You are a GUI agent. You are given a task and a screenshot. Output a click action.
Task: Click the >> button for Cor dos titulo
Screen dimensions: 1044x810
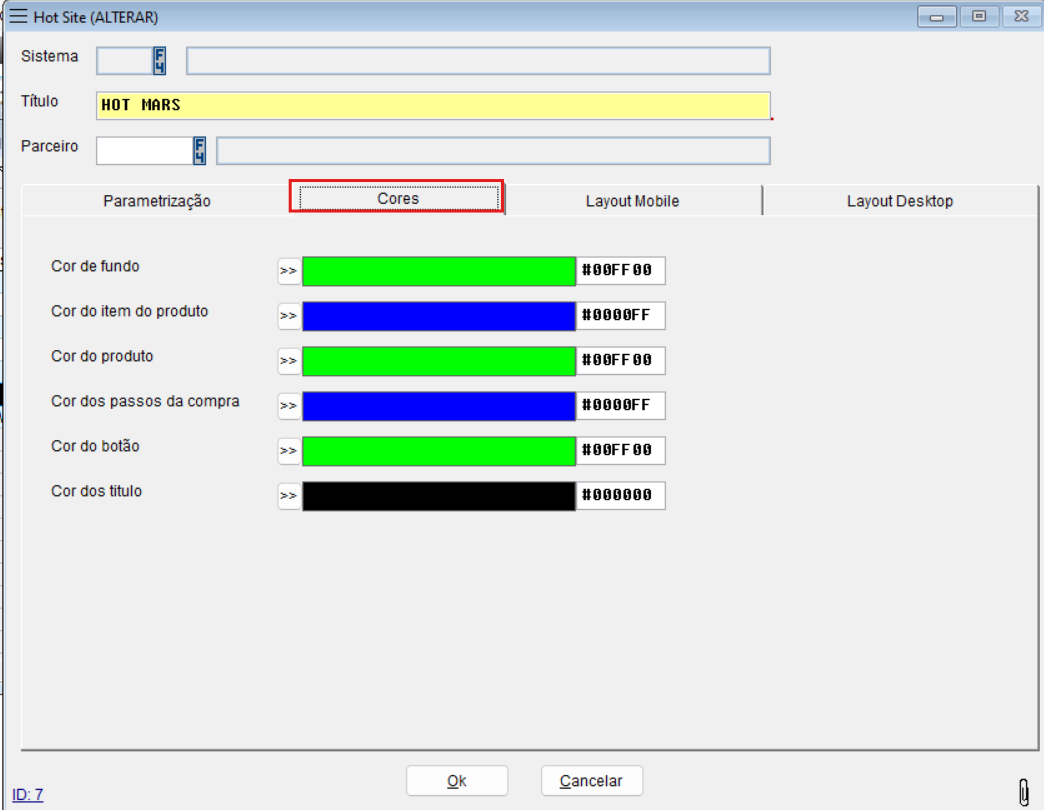(x=289, y=496)
